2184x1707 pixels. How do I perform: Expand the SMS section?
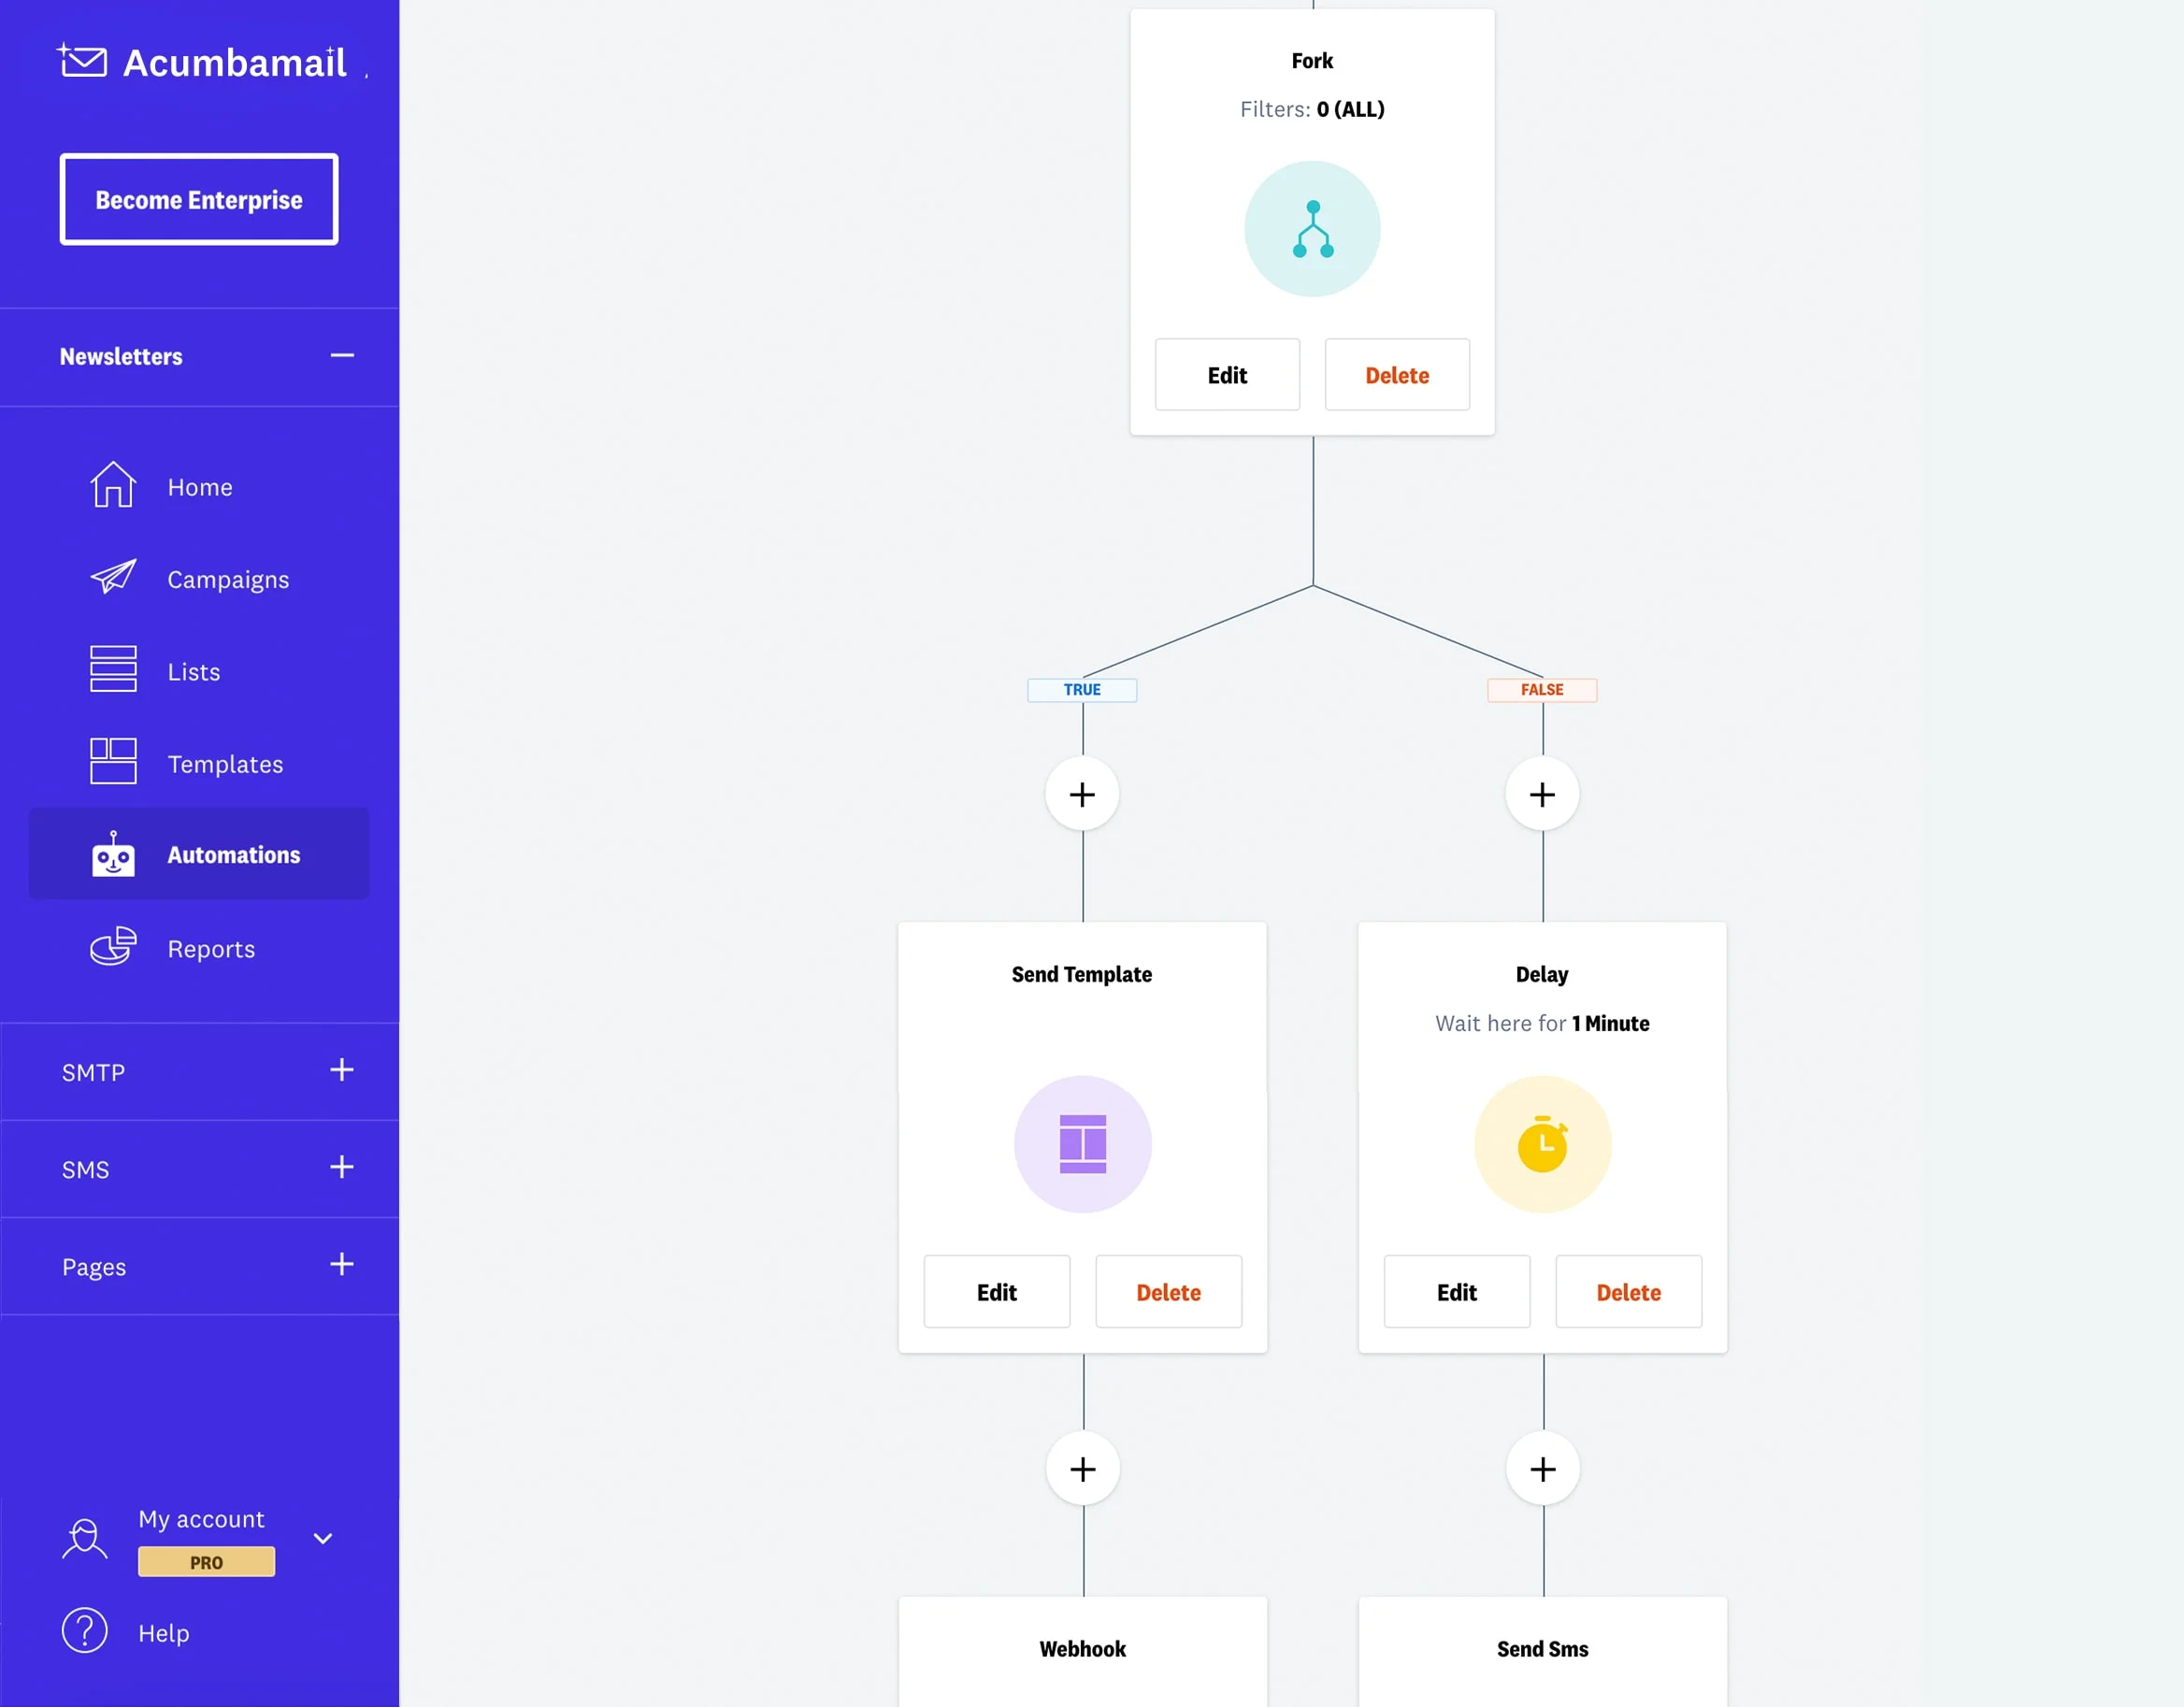point(342,1167)
